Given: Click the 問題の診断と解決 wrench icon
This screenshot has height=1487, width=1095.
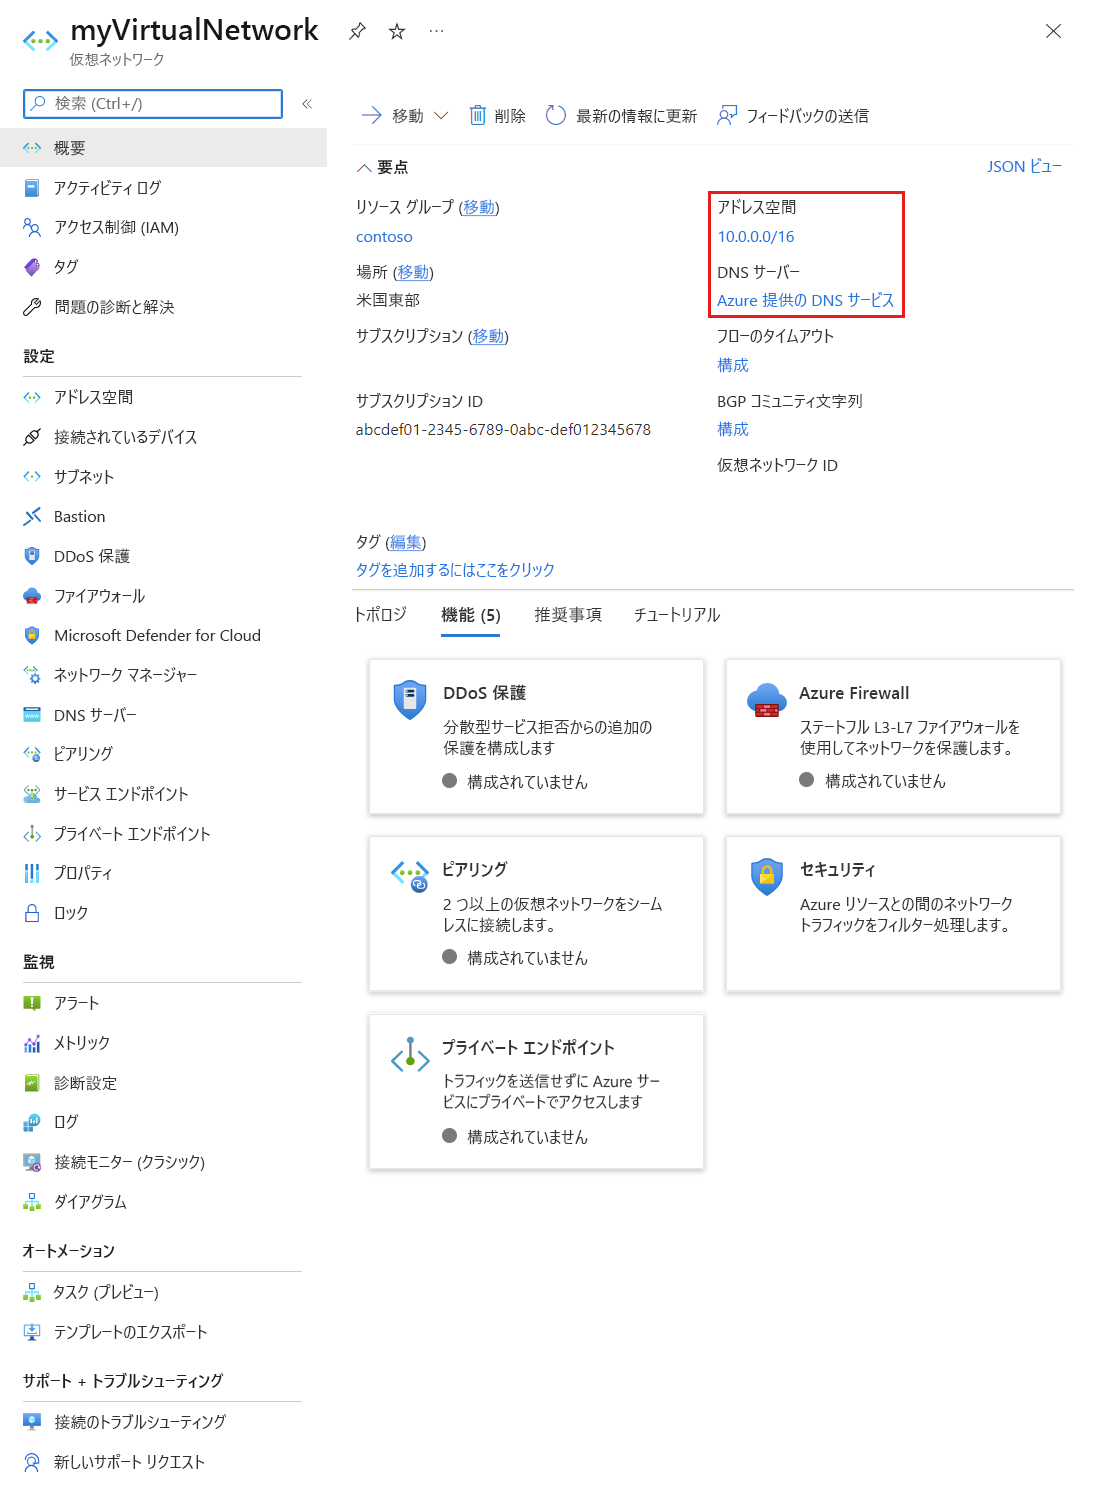Looking at the screenshot, I should (32, 307).
